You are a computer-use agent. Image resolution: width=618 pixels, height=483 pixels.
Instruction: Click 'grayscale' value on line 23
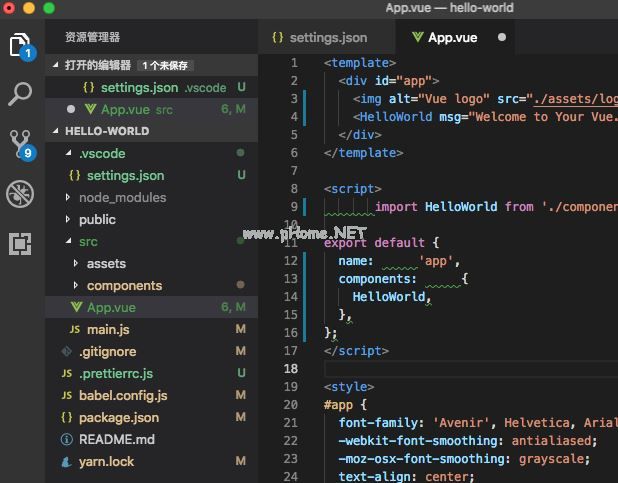point(551,459)
